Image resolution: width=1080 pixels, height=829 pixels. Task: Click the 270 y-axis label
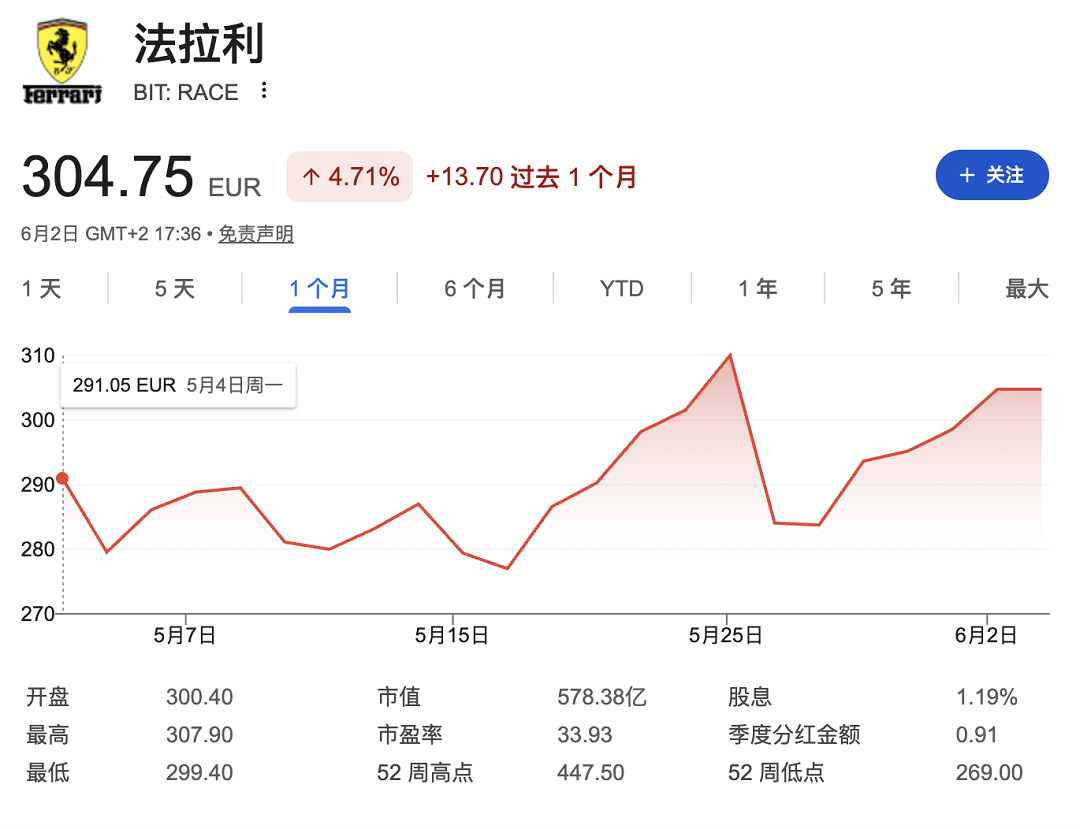(38, 613)
